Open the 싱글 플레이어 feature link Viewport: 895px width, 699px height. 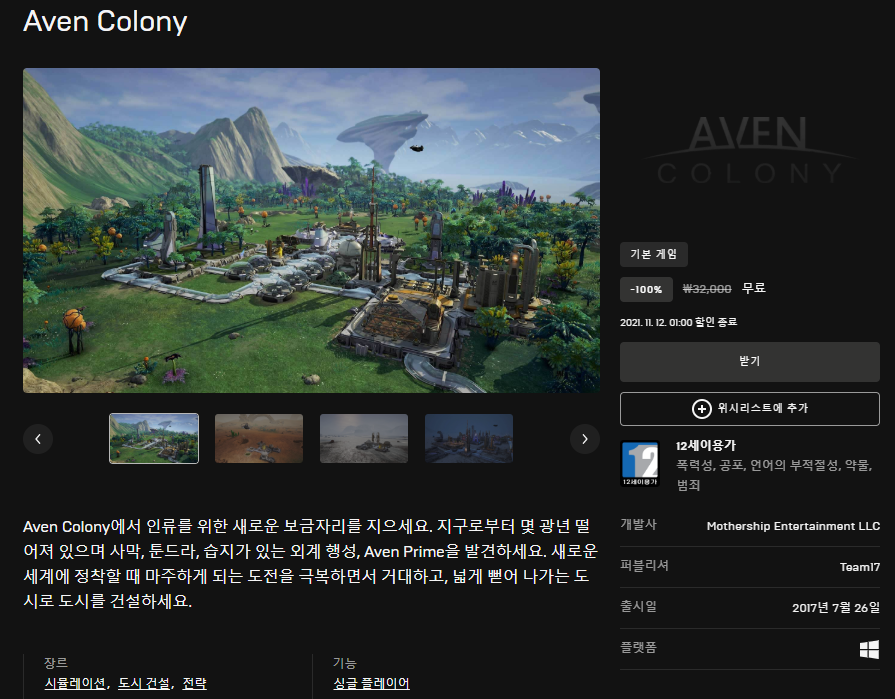point(372,683)
